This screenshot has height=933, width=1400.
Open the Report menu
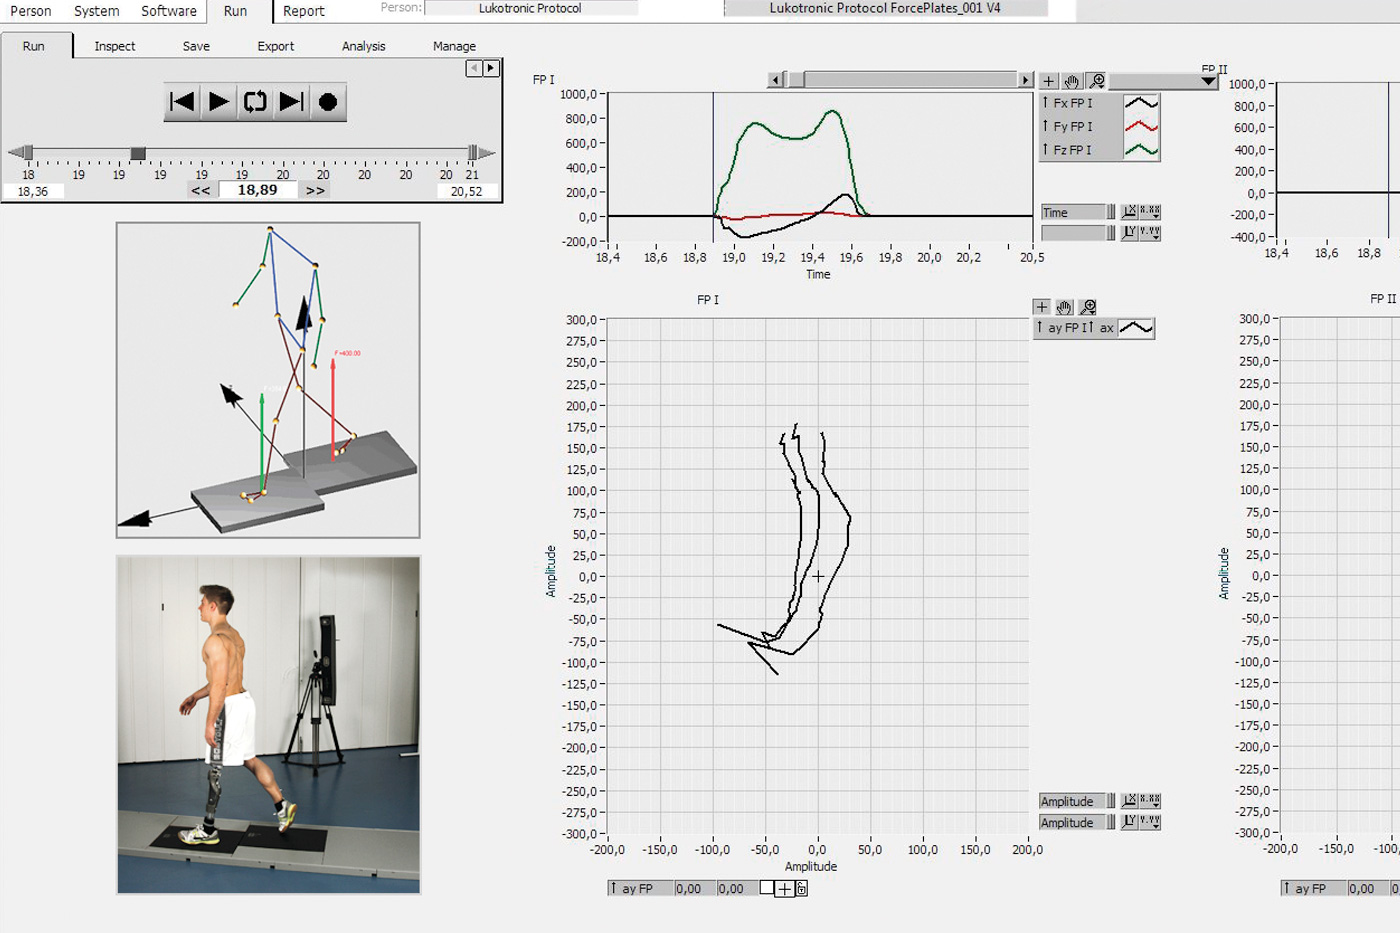coord(304,11)
